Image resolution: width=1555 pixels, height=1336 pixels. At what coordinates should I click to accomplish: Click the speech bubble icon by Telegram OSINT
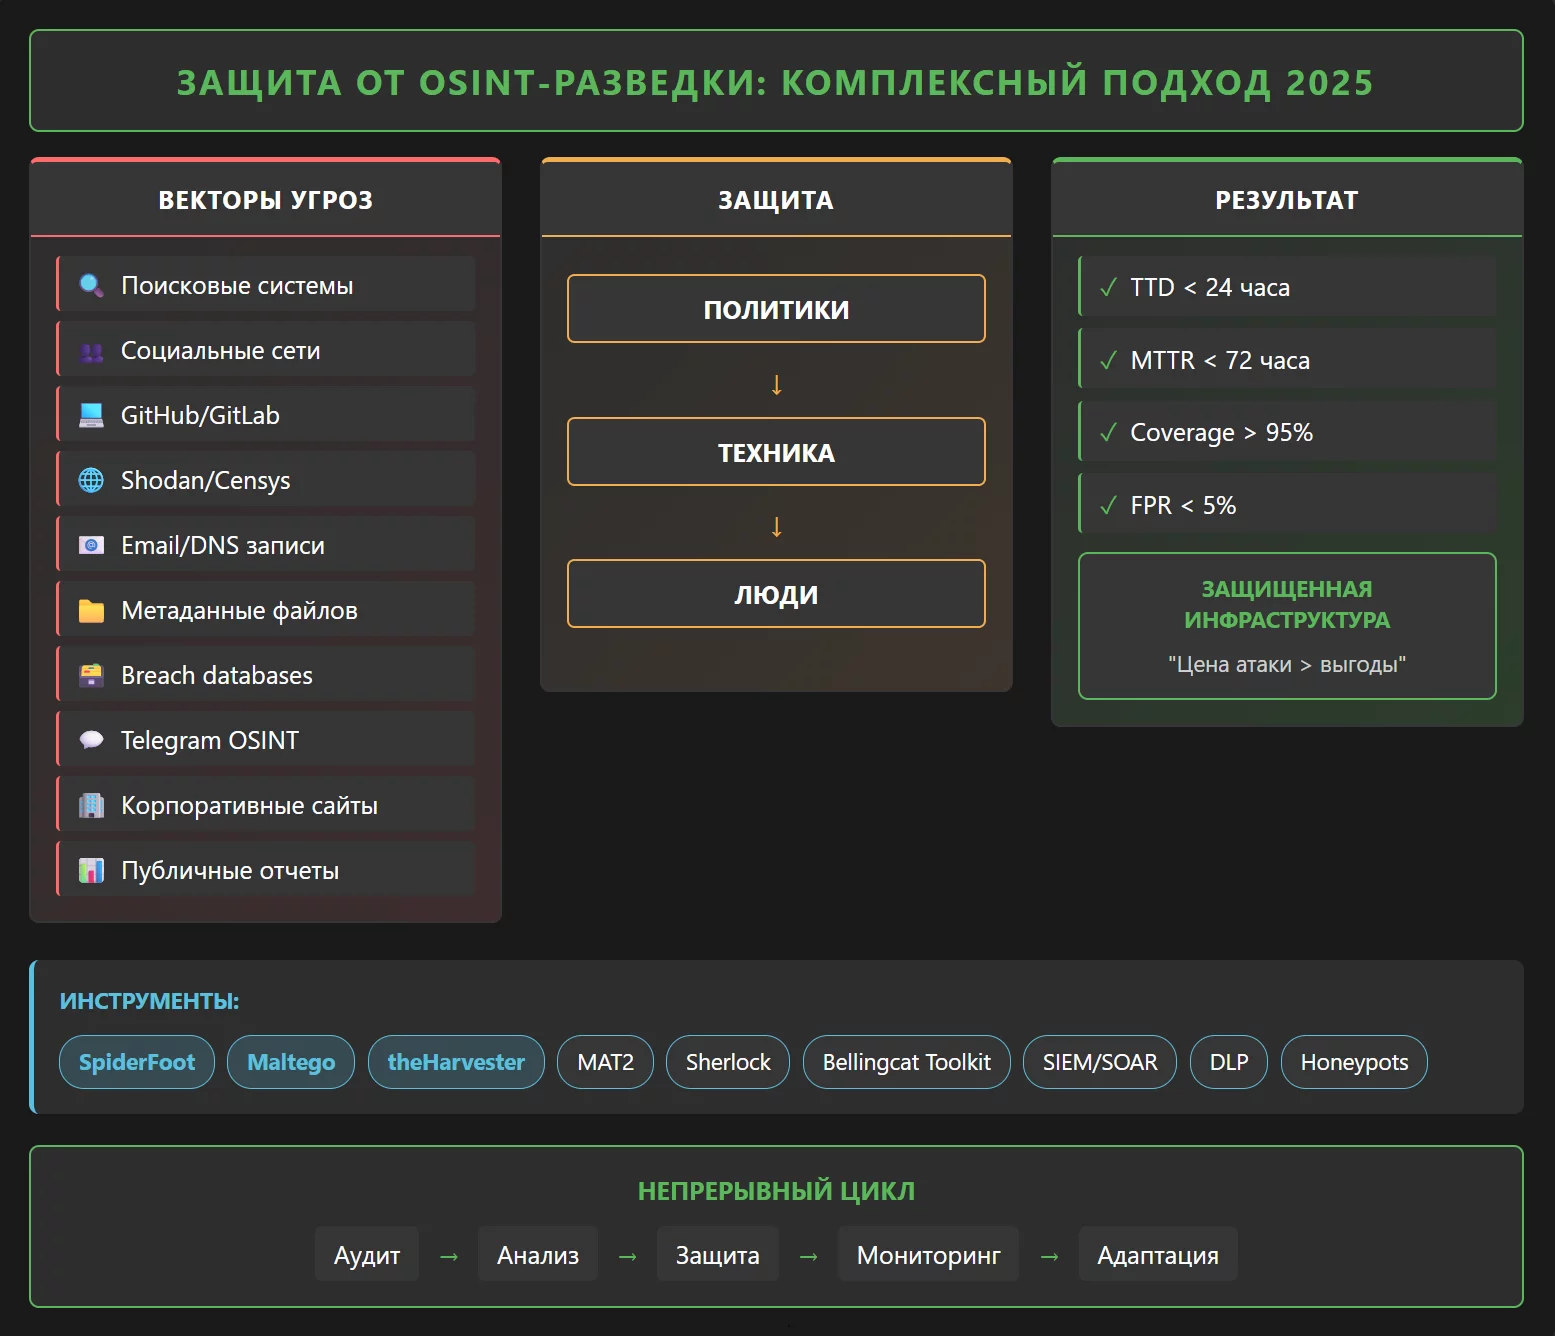[91, 741]
